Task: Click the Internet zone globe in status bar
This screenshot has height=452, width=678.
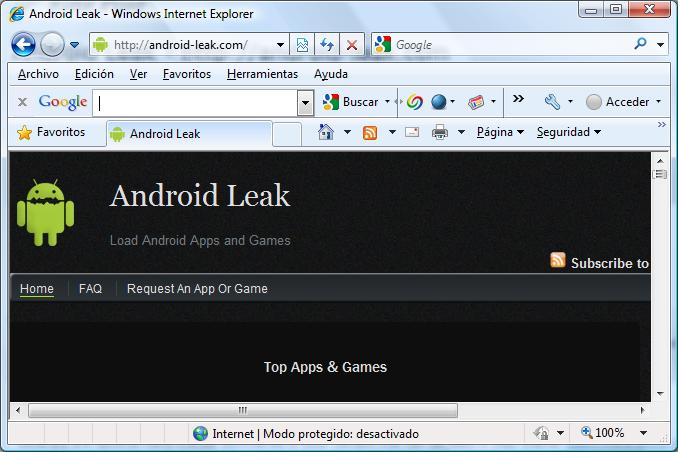Action: click(200, 433)
